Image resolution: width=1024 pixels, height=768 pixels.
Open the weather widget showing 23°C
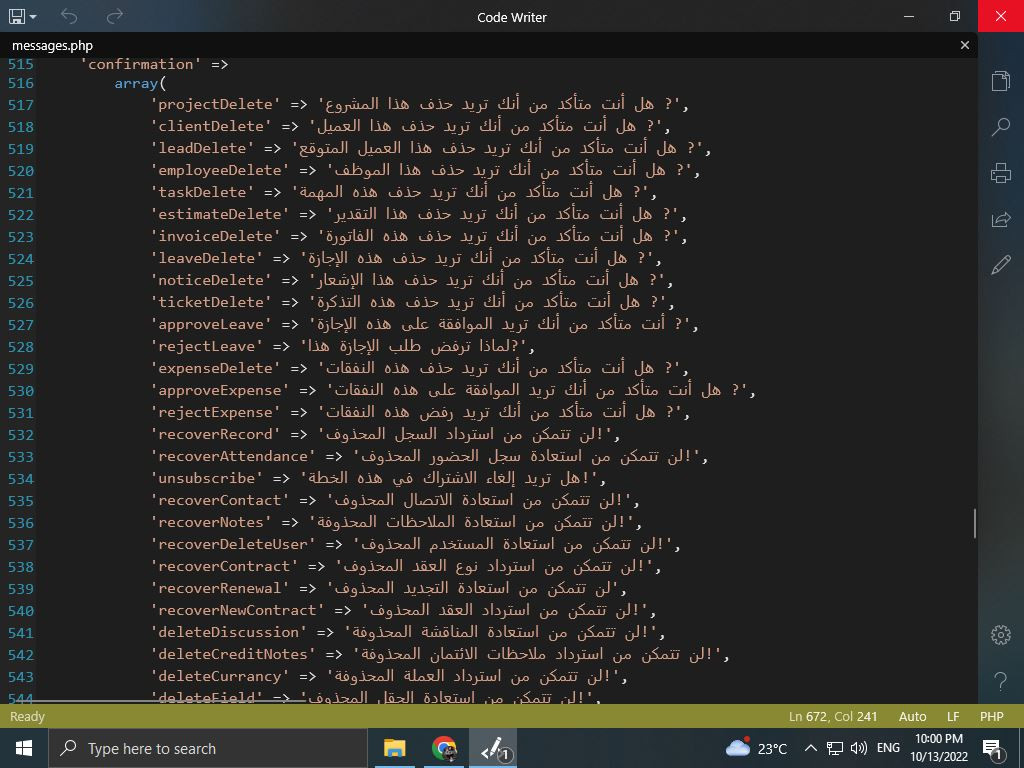coord(756,748)
